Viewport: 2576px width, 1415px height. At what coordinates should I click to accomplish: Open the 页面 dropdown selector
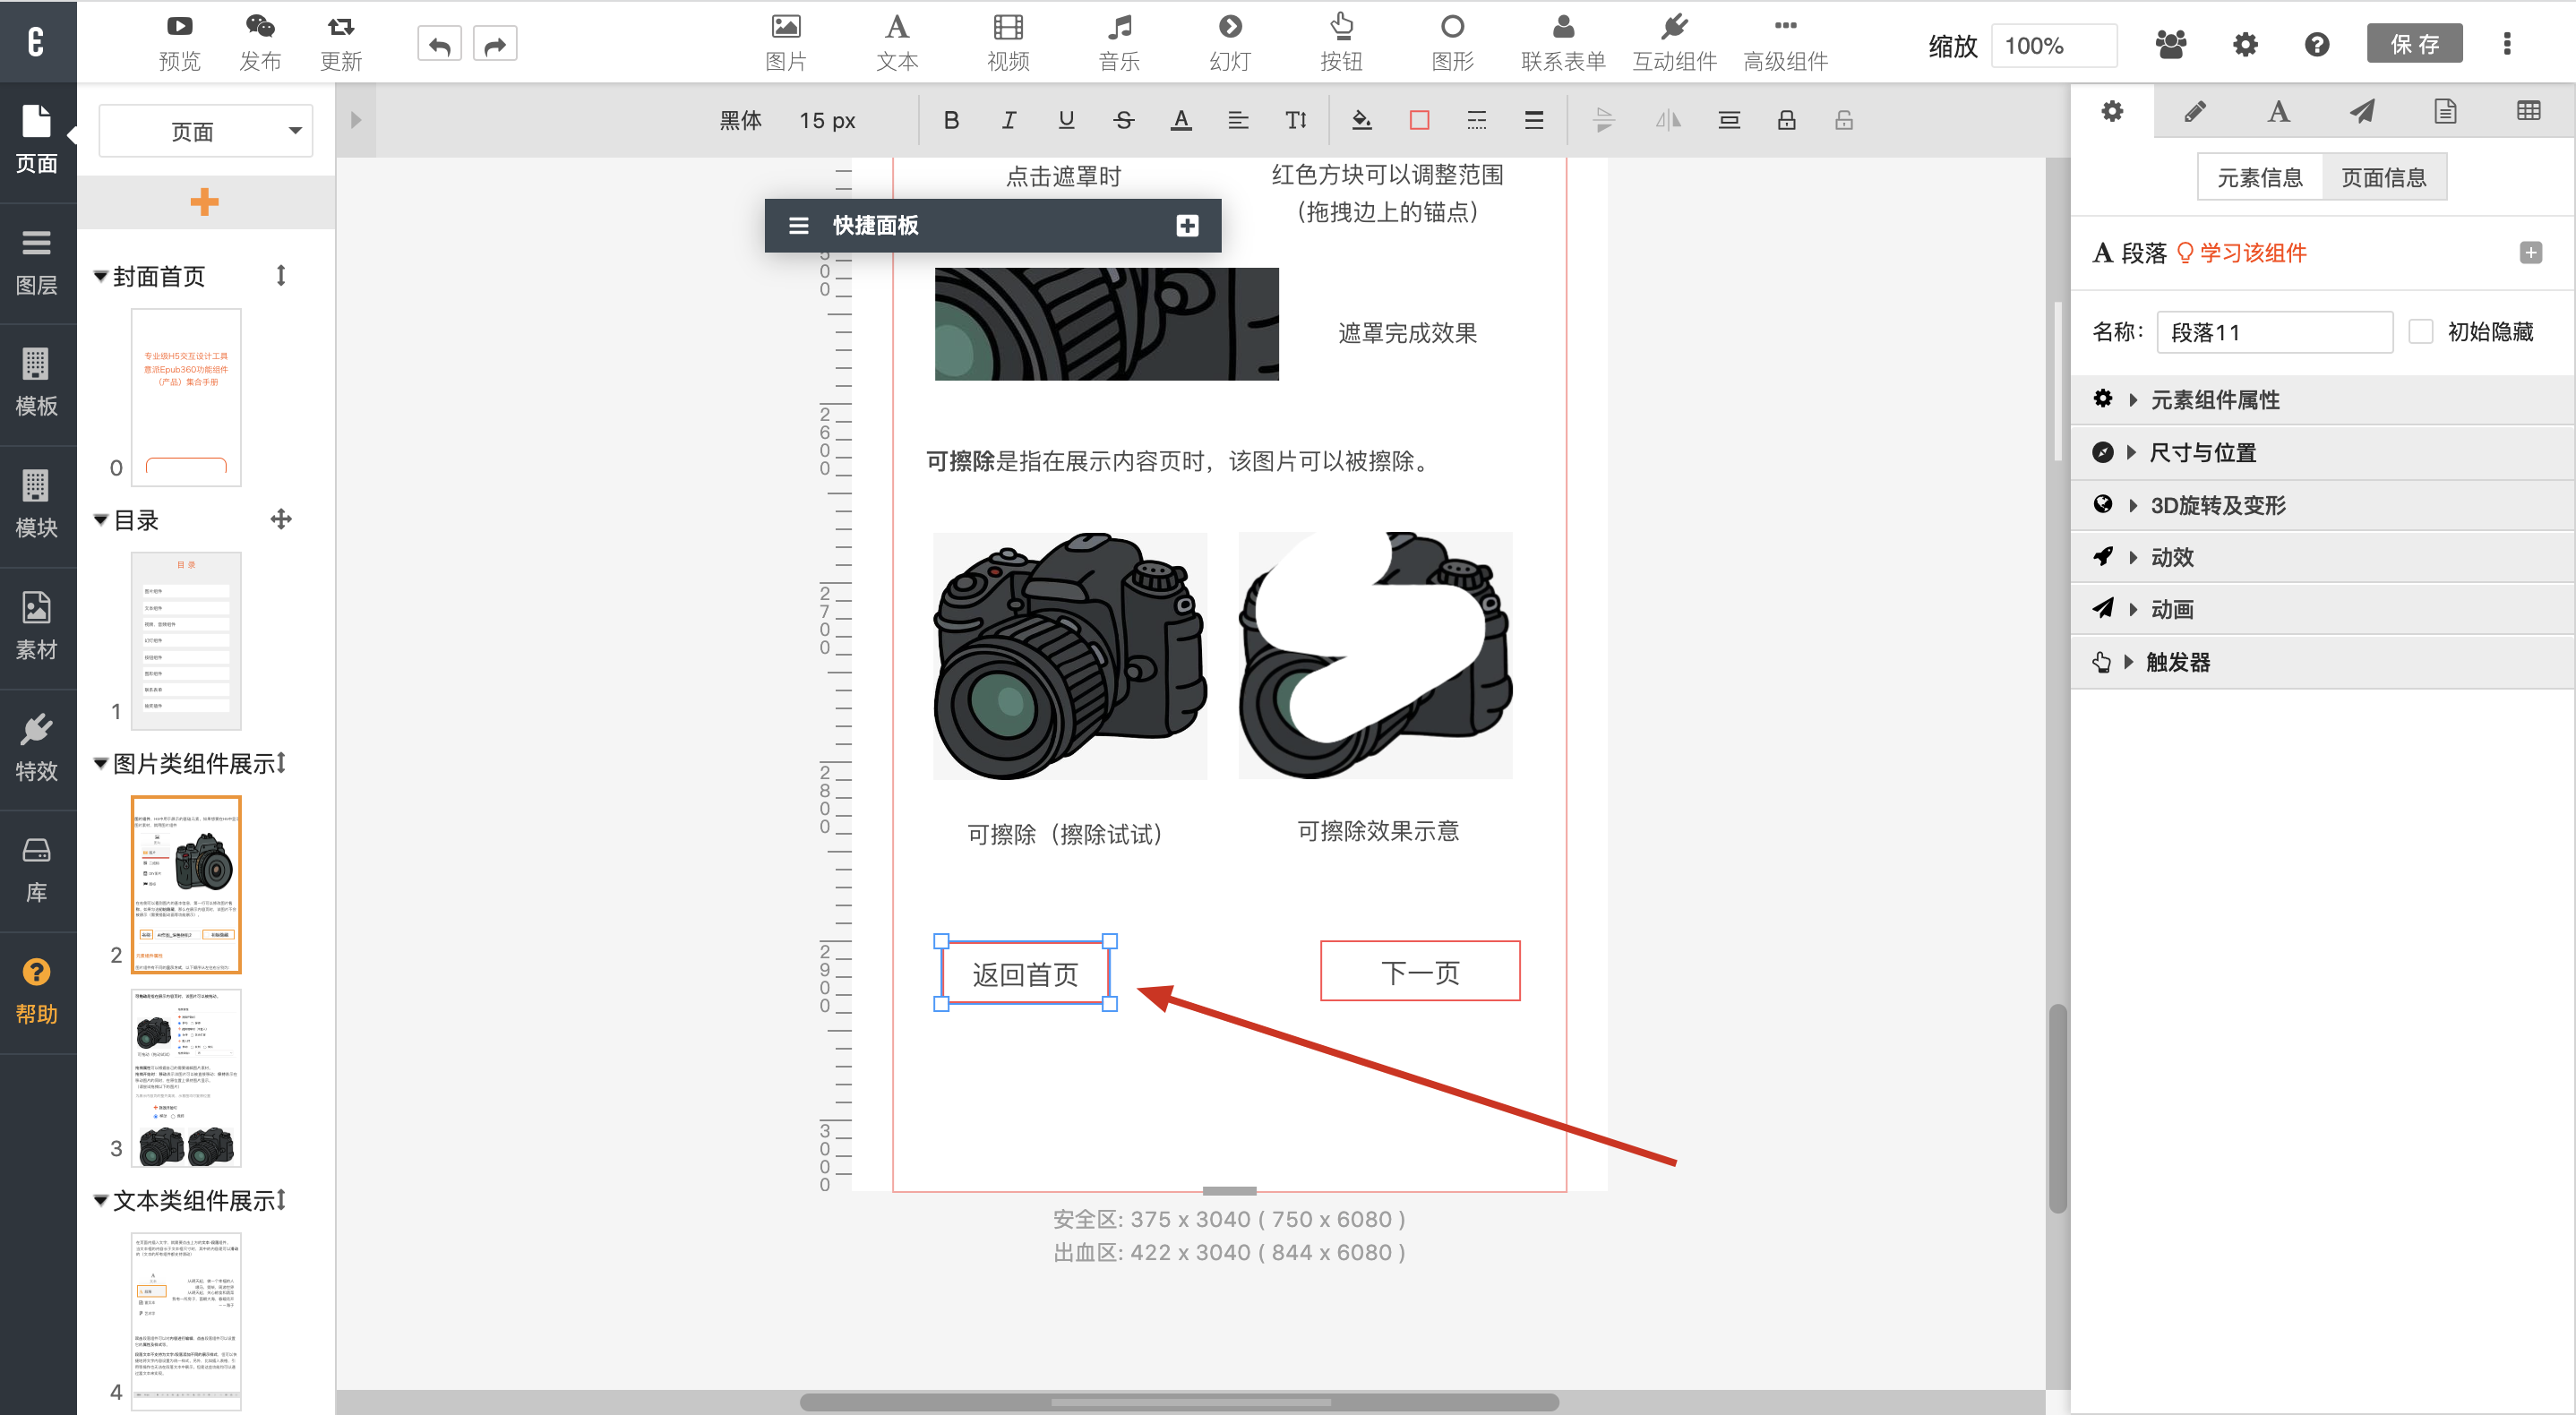[x=205, y=131]
